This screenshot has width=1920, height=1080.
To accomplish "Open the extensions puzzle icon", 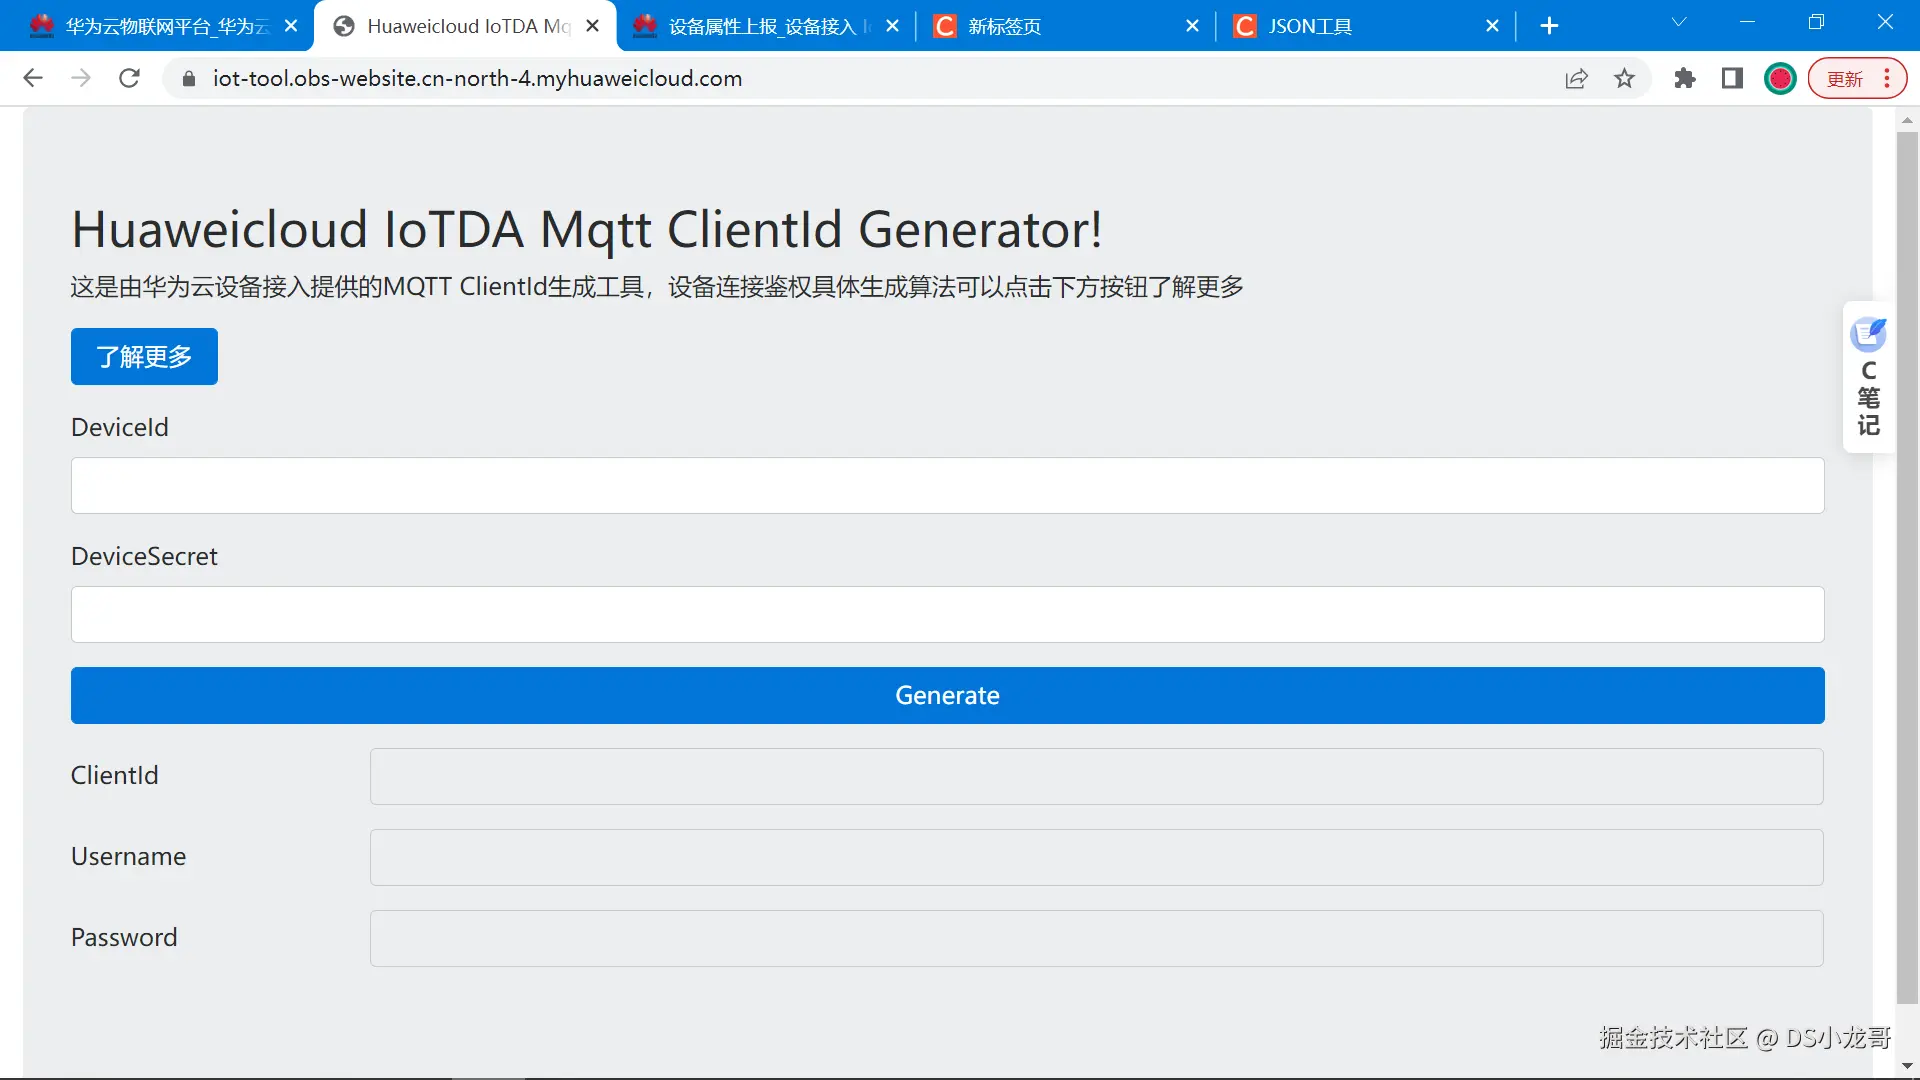I will point(1685,79).
